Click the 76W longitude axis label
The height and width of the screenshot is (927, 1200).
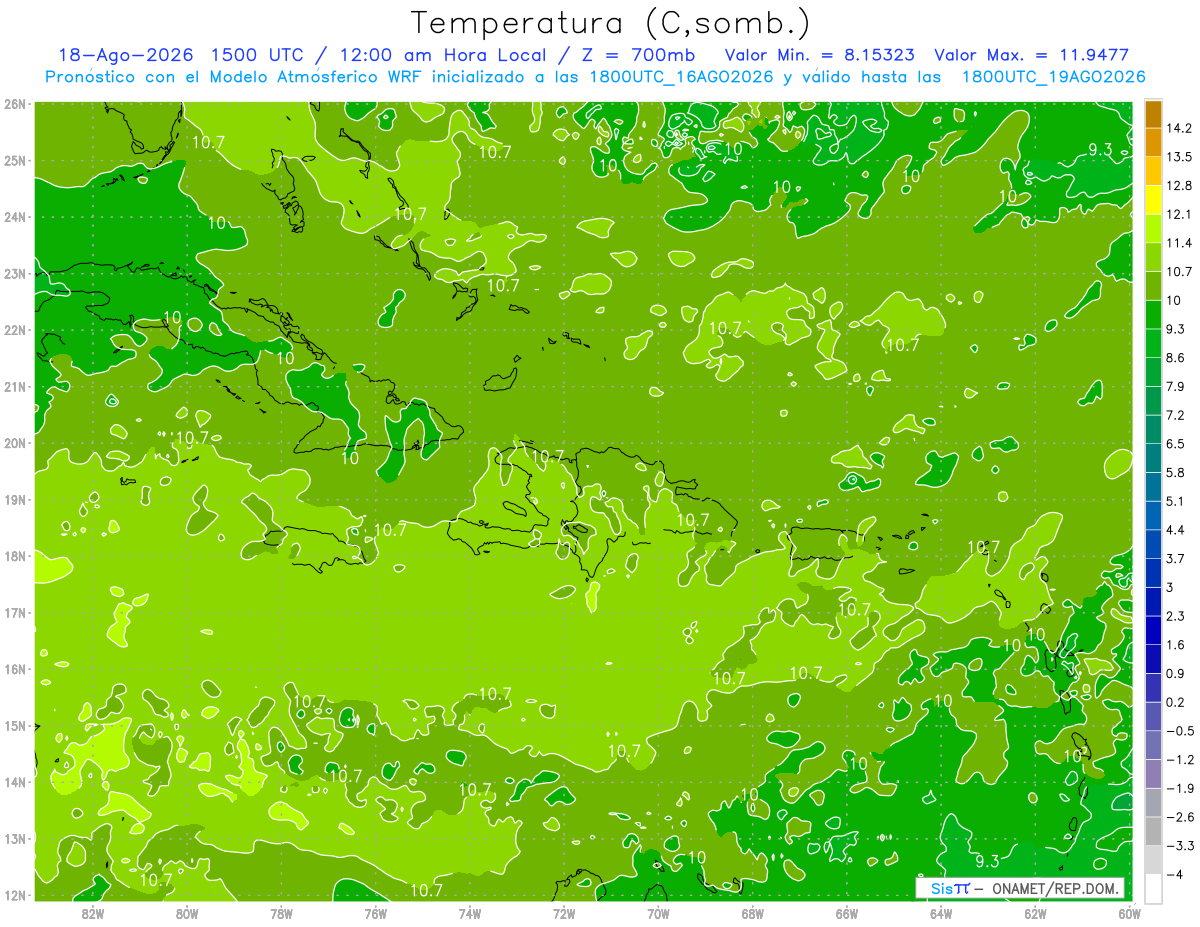375,913
